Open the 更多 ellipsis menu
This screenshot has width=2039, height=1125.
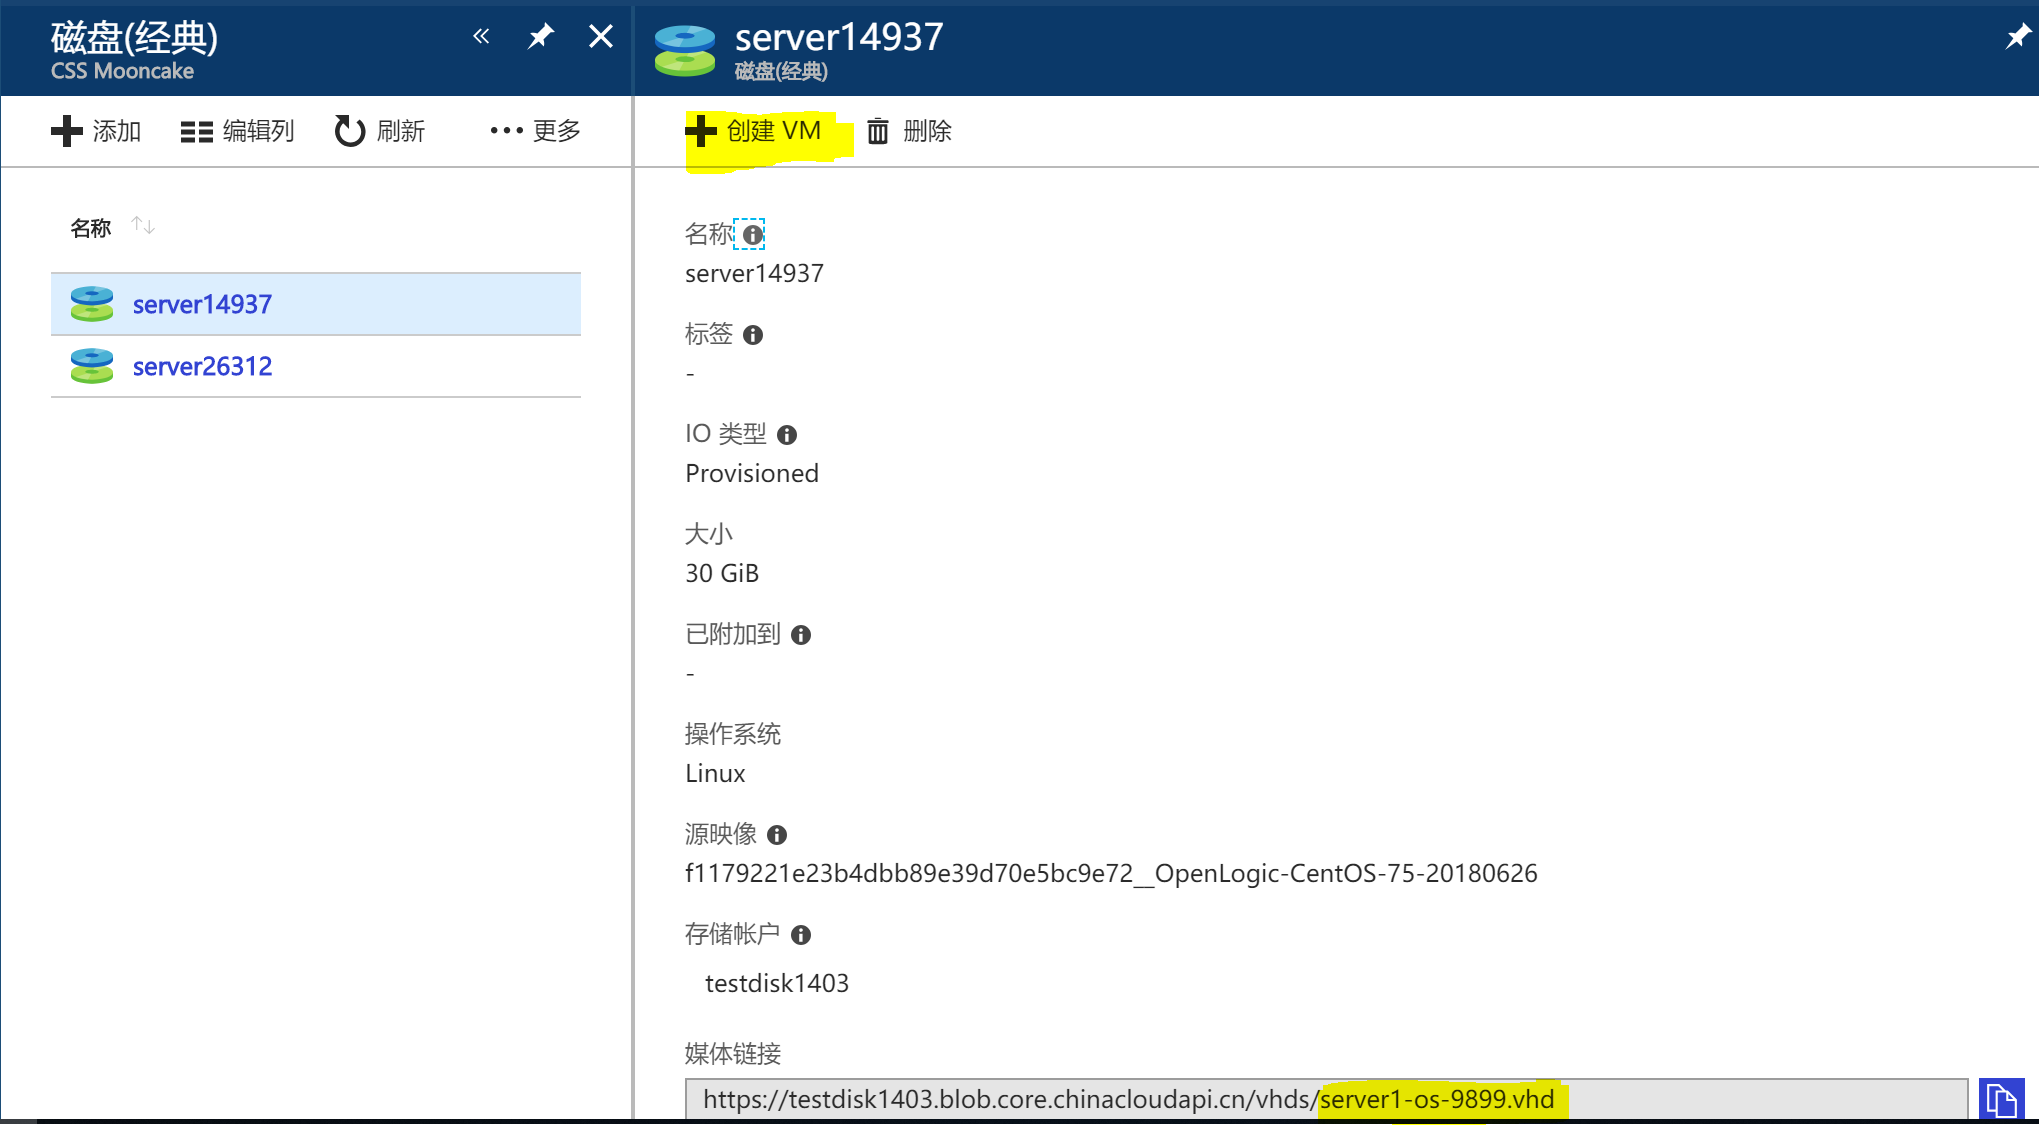pyautogui.click(x=506, y=131)
